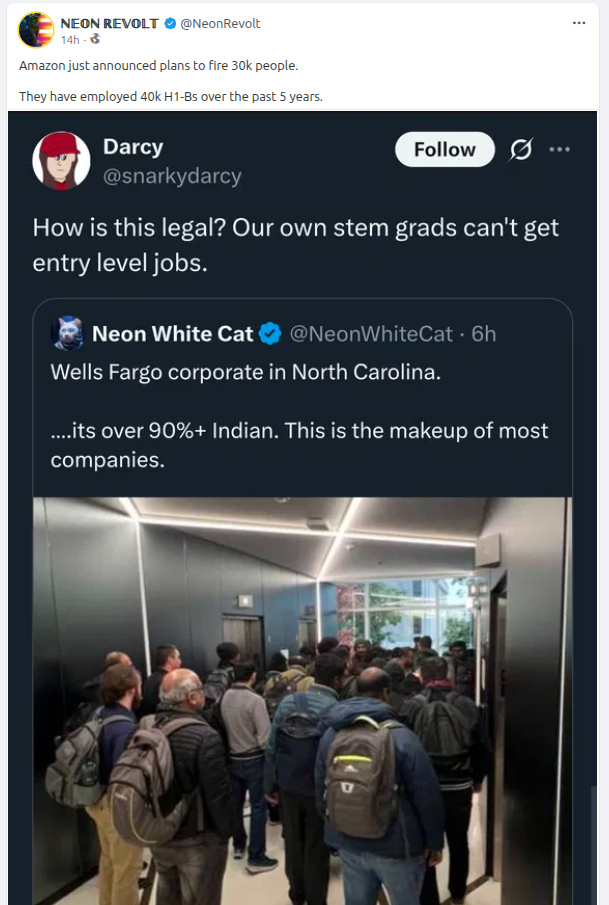
Task: Click the verified badge beside NEON REVOLT
Action: 170,23
